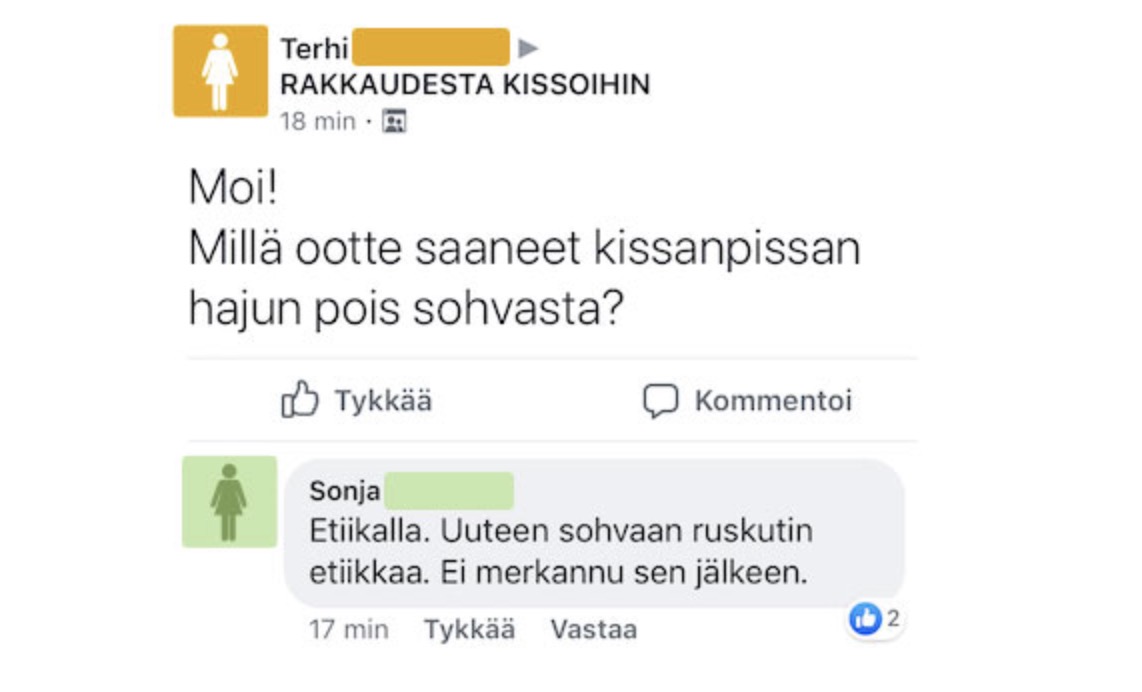Click the speech bubble comment icon
The image size is (1142, 692).
click(660, 401)
